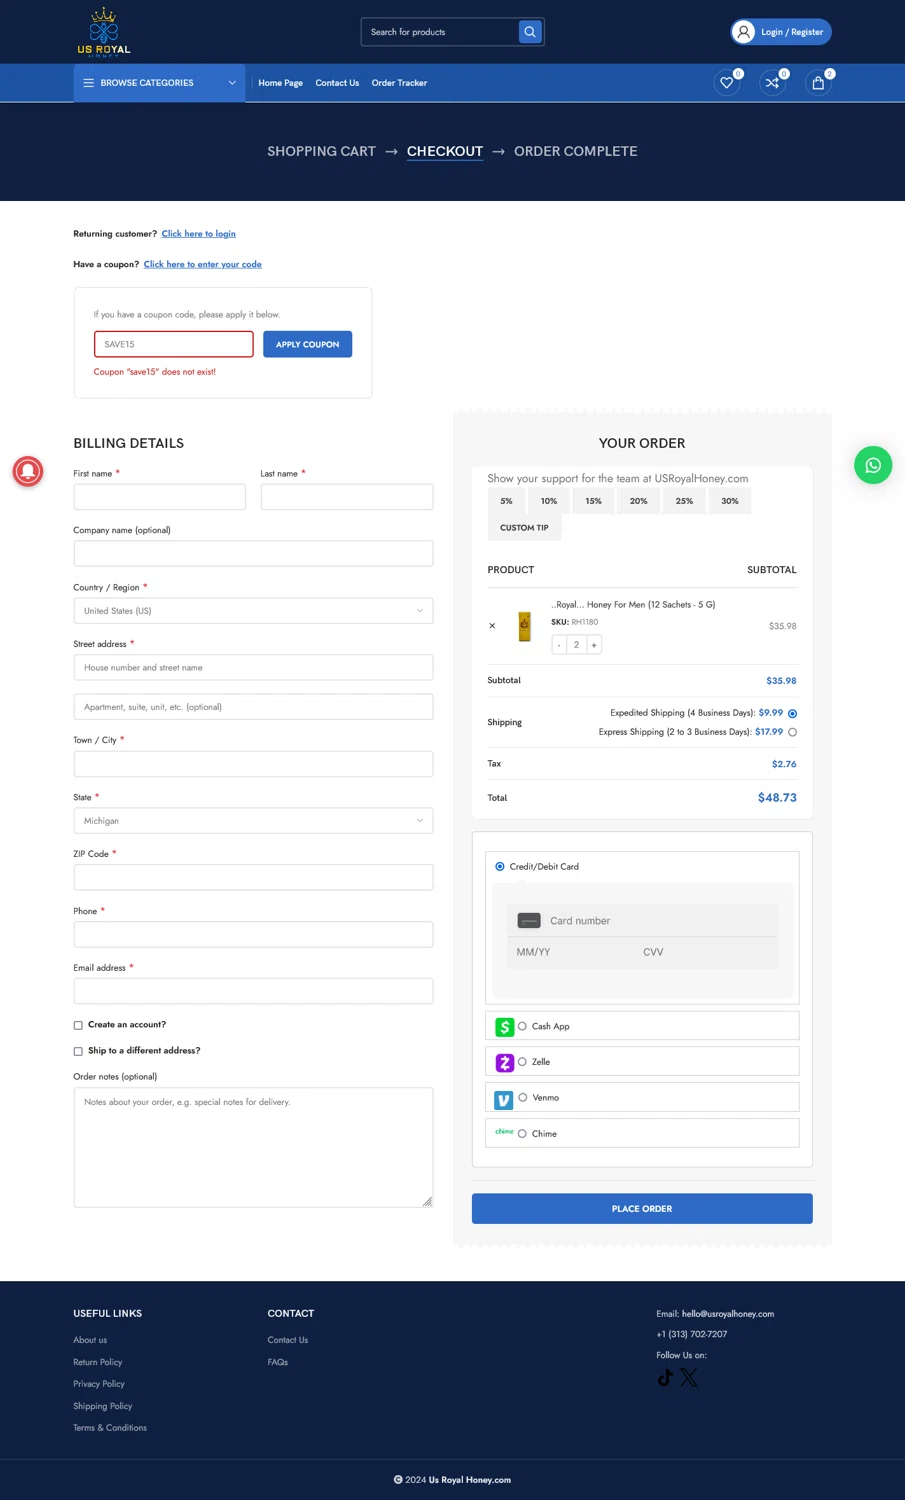The width and height of the screenshot is (905, 1500).
Task: Click the Chime logo icon
Action: click(x=504, y=1131)
